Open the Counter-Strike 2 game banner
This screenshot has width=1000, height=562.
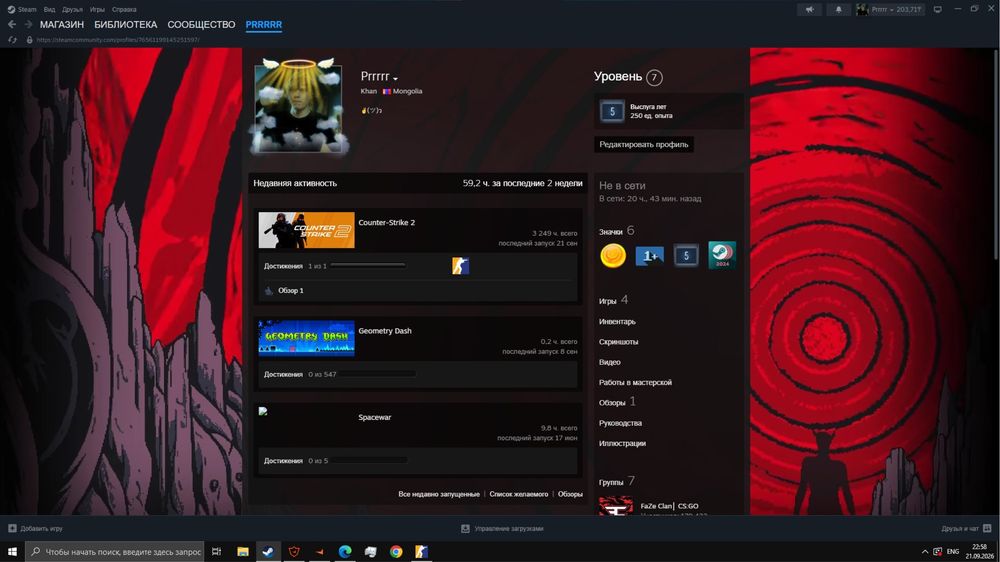(306, 230)
